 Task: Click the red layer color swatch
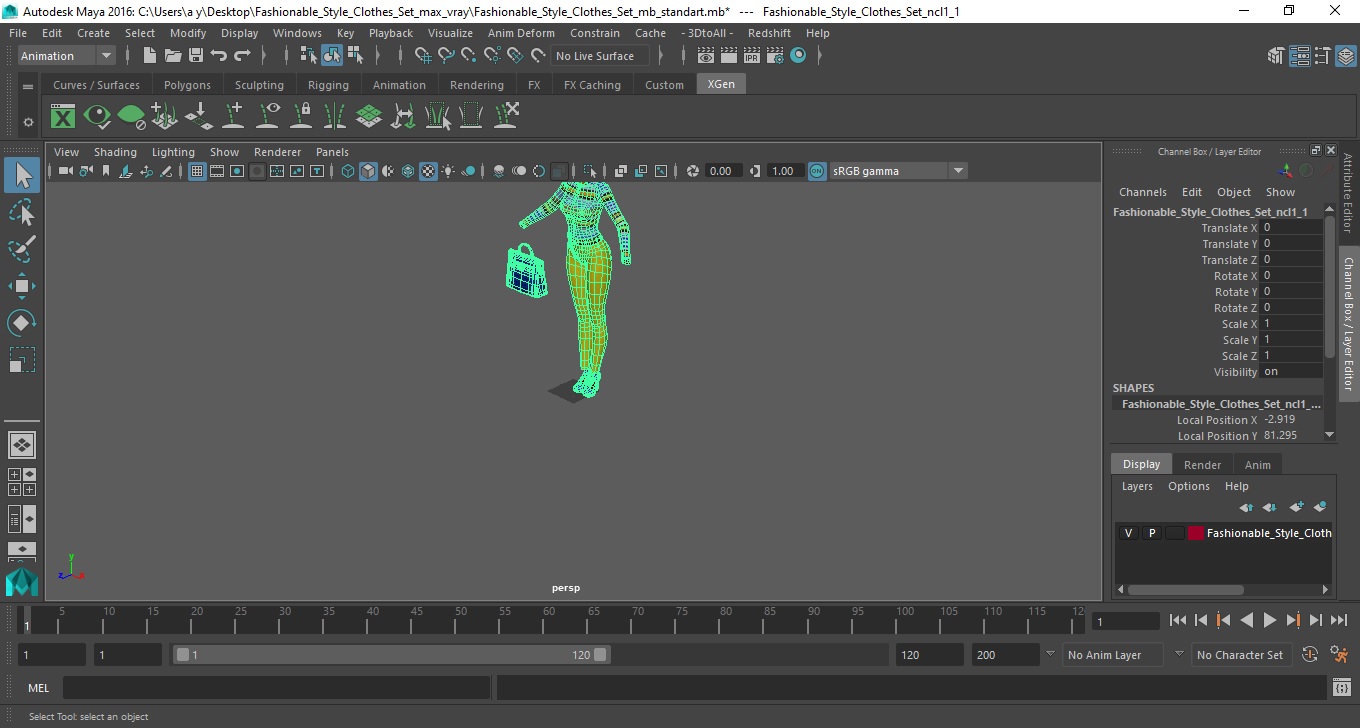[x=1196, y=533]
